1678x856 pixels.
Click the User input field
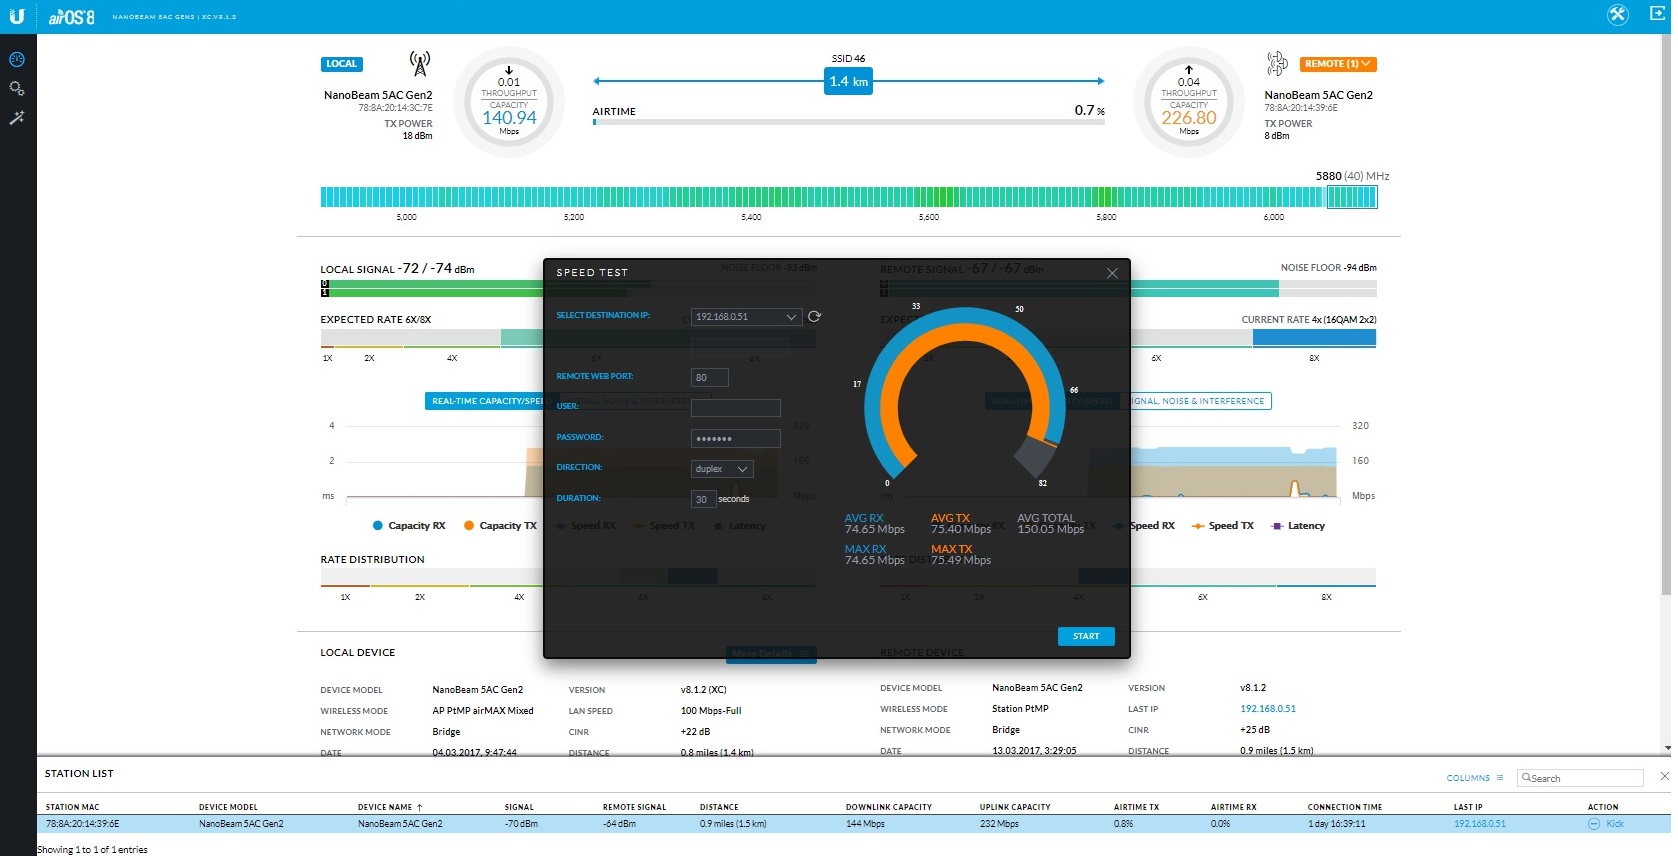pos(735,408)
